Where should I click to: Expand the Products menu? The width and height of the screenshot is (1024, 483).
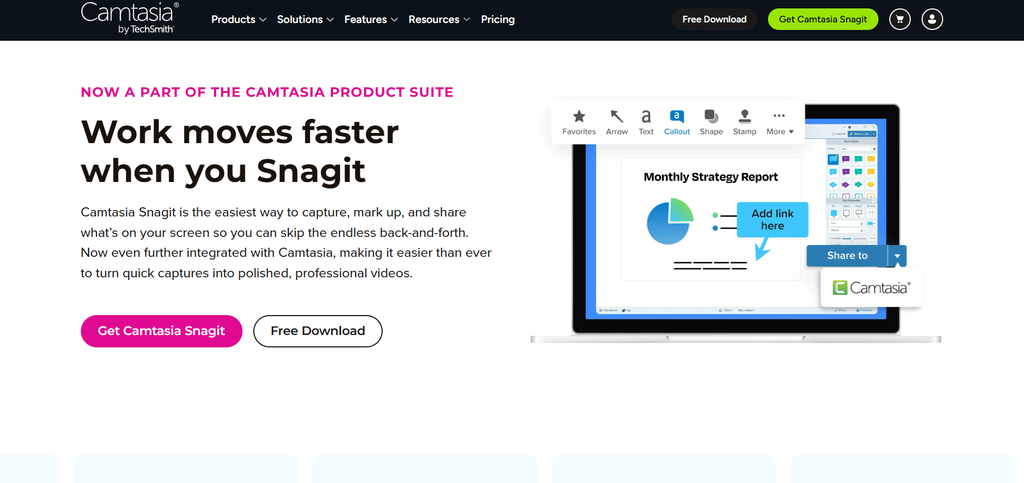238,20
